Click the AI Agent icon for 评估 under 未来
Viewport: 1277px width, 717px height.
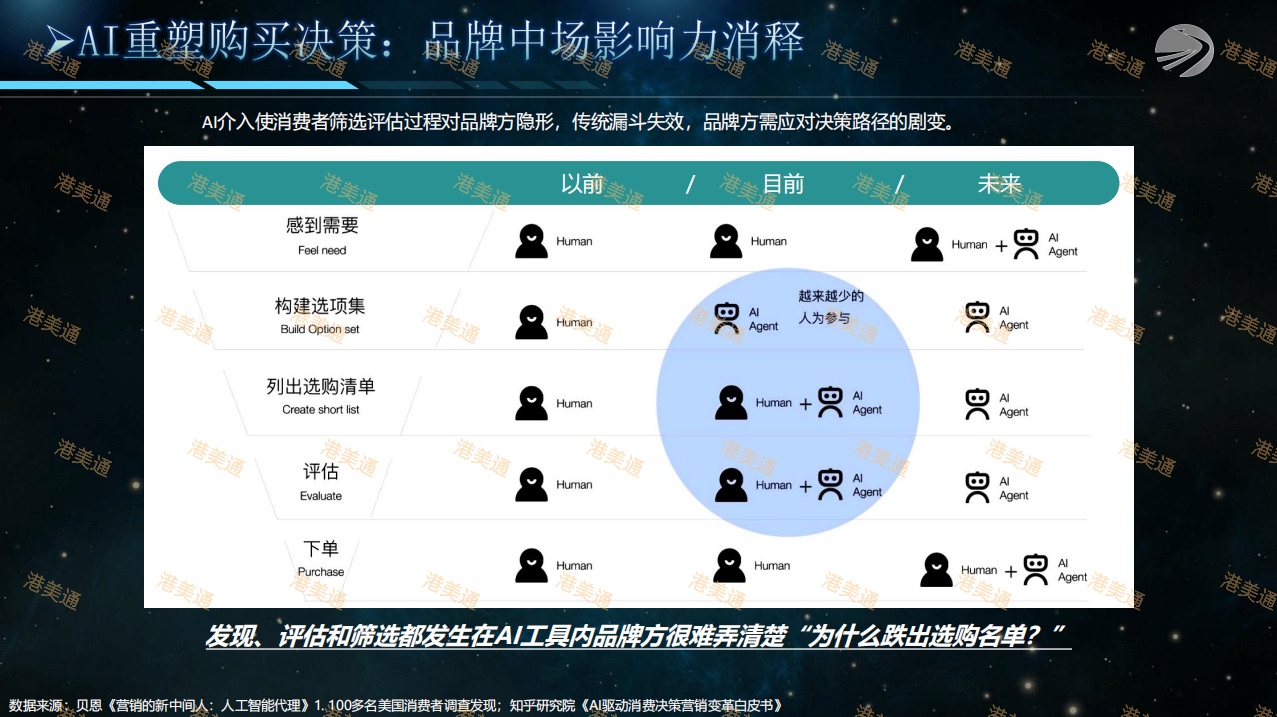(x=978, y=487)
